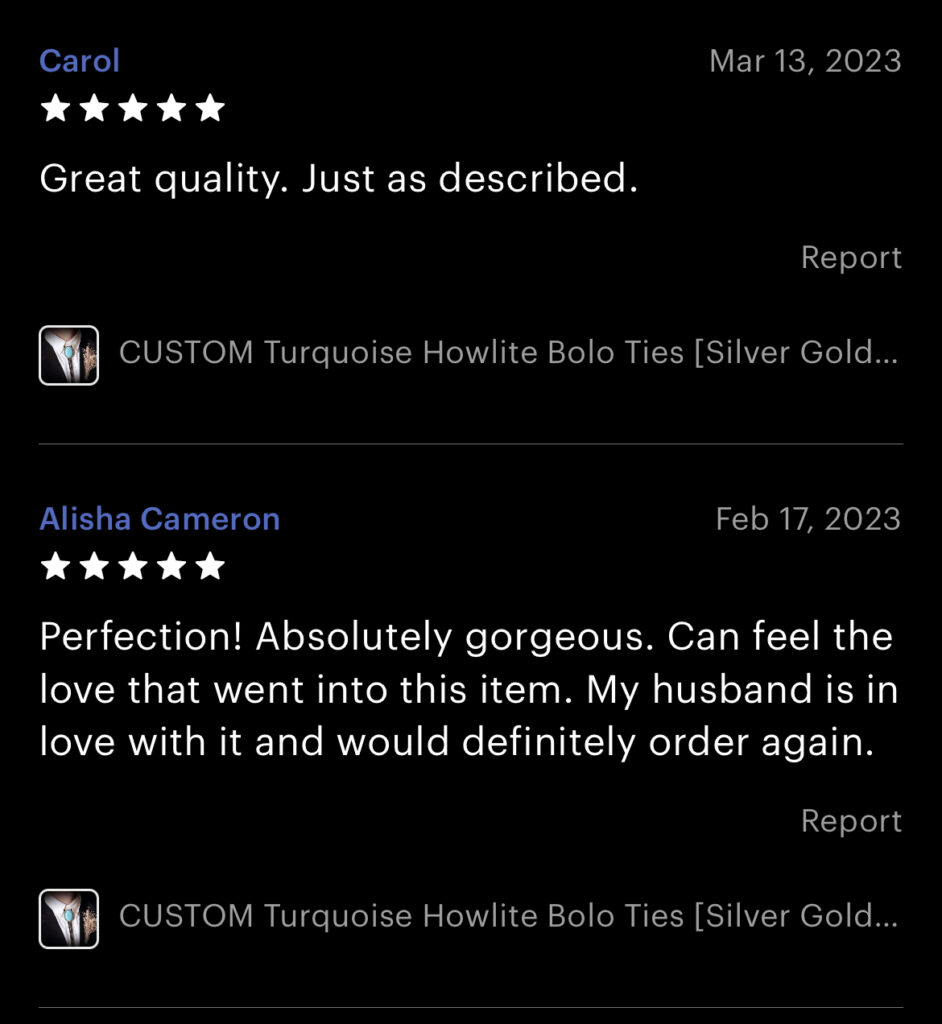Image resolution: width=942 pixels, height=1024 pixels.
Task: Open CUSTOM Turquoise Howlite listing below Carol's review
Action: tap(508, 353)
